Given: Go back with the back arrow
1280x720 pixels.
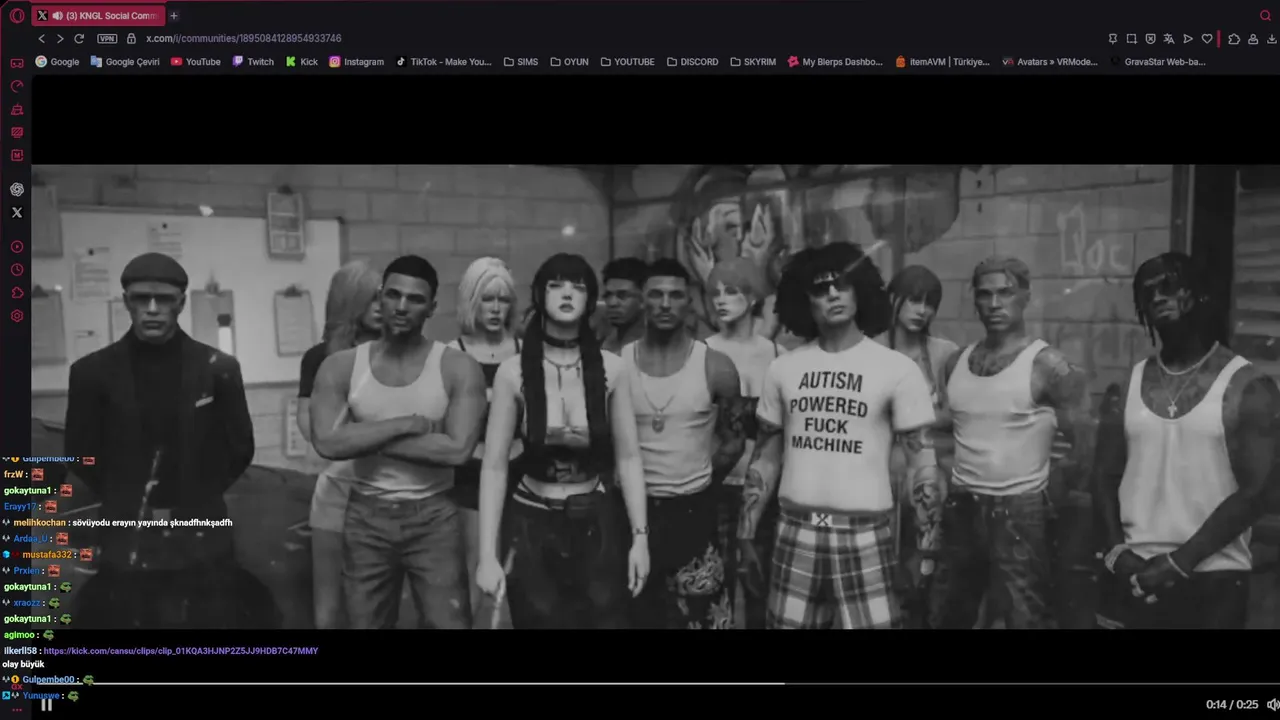Looking at the screenshot, I should point(41,38).
